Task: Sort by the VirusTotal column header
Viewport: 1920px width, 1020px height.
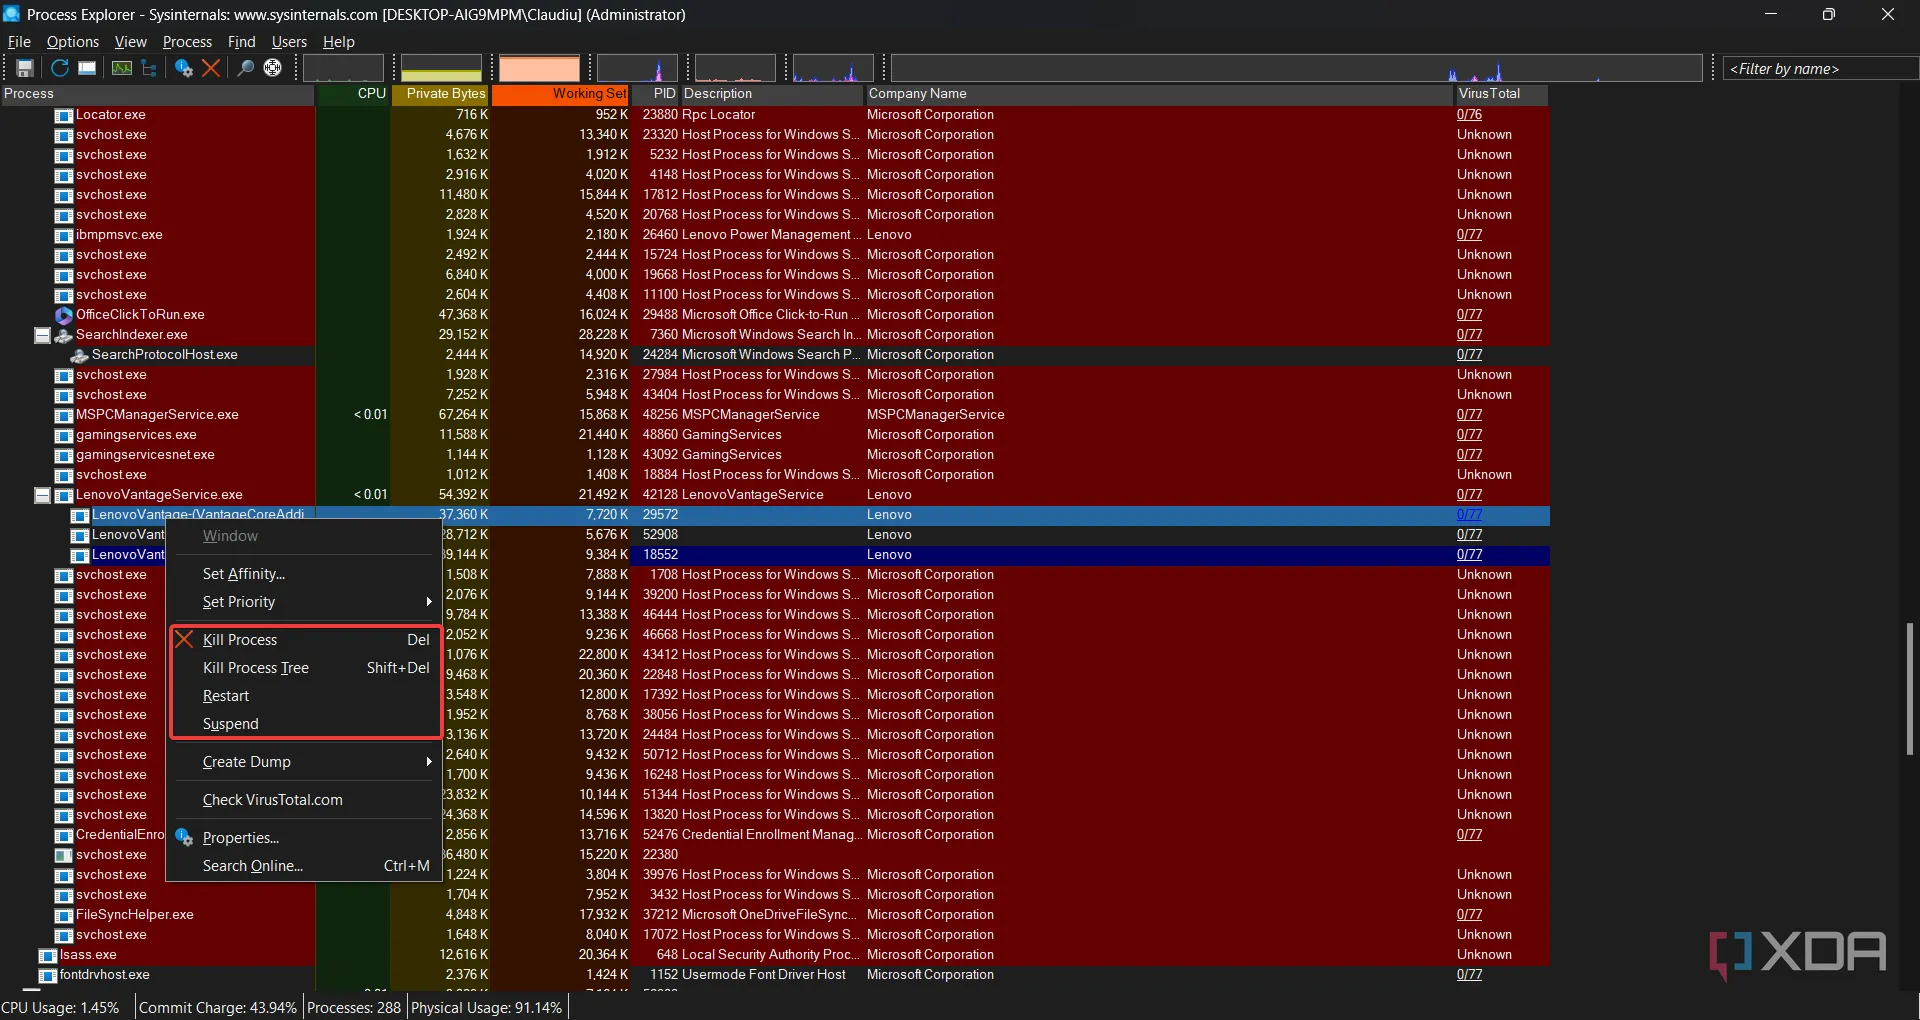Action: [x=1501, y=94]
